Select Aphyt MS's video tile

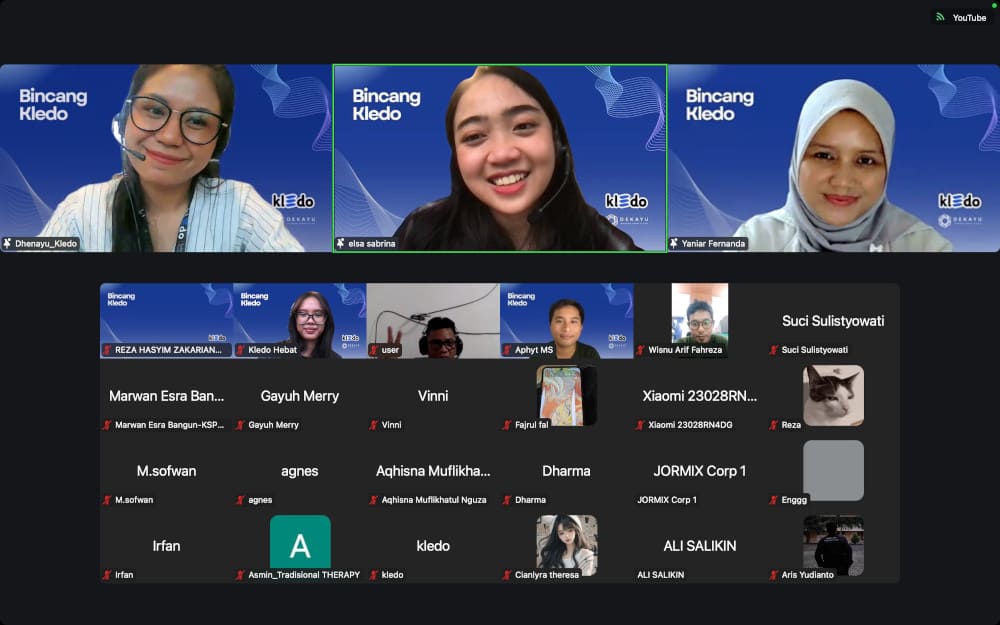tap(566, 320)
